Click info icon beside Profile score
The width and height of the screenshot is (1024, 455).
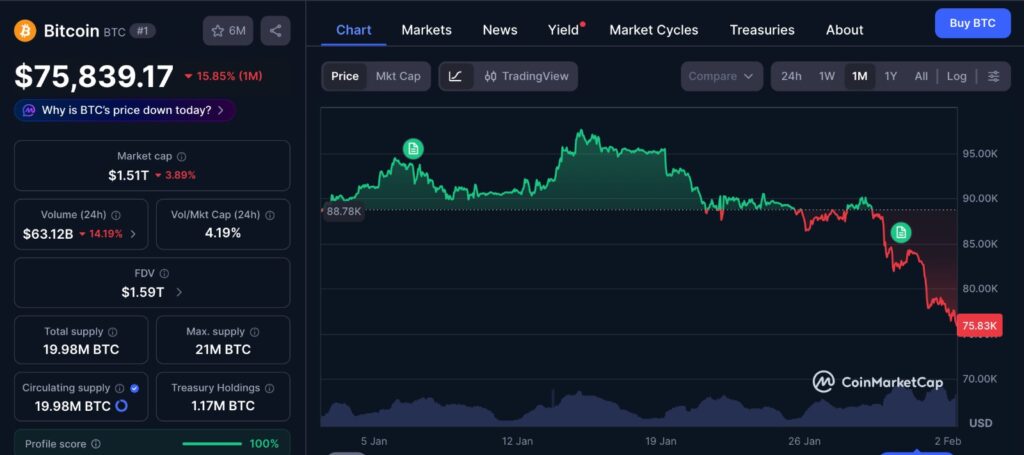[96, 444]
